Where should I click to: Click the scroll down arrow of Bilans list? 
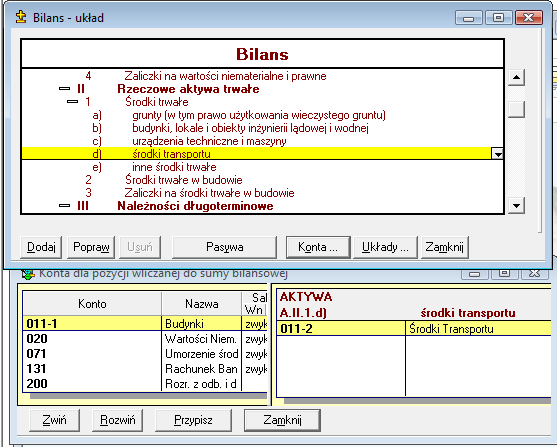click(x=517, y=205)
